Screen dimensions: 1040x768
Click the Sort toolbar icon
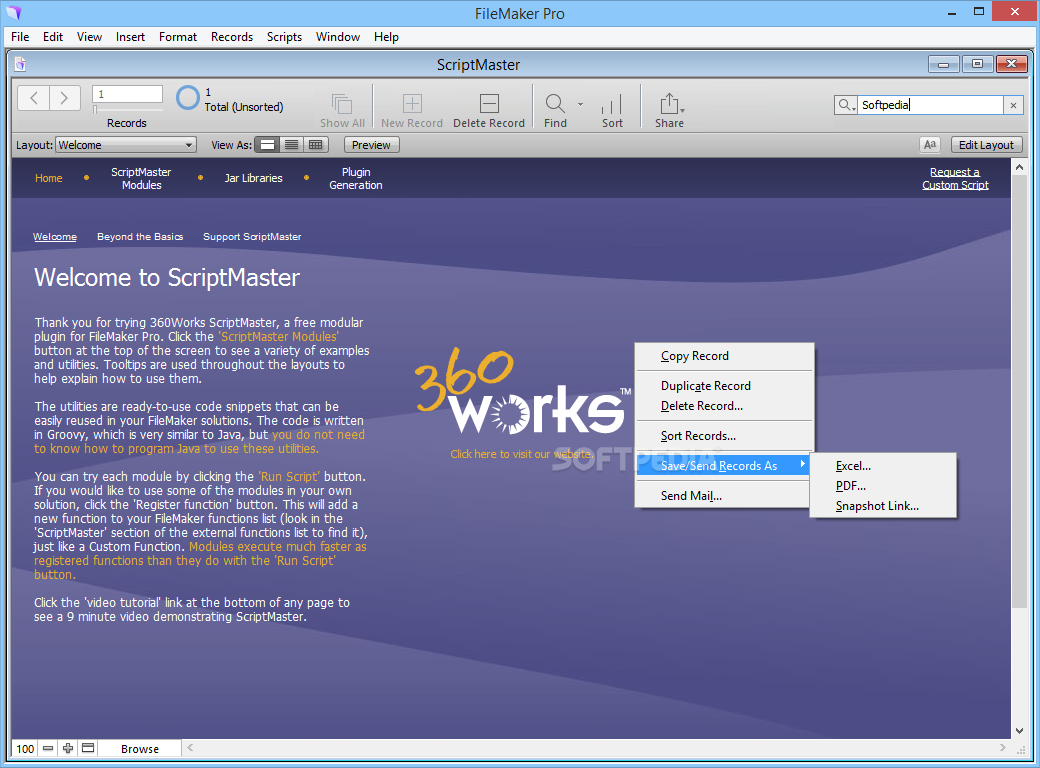coord(612,104)
